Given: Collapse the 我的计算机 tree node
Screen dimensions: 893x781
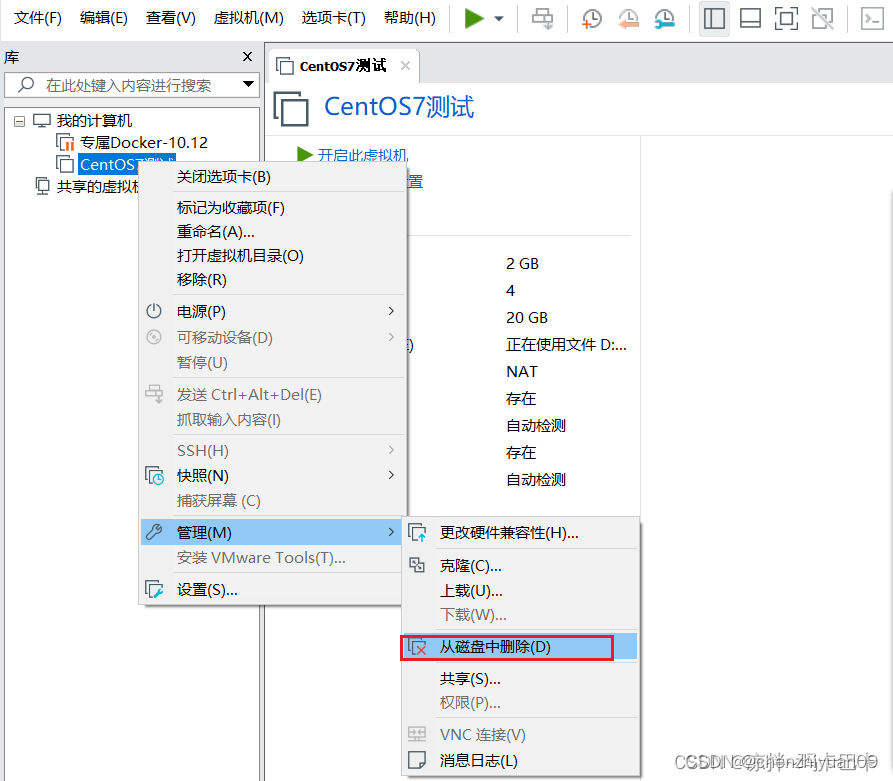Looking at the screenshot, I should [19, 121].
